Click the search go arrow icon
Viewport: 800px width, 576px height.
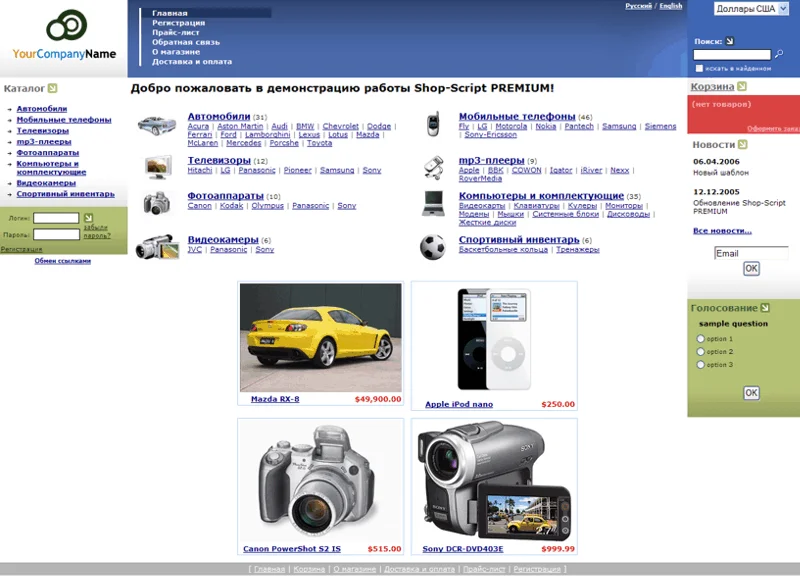(x=730, y=42)
